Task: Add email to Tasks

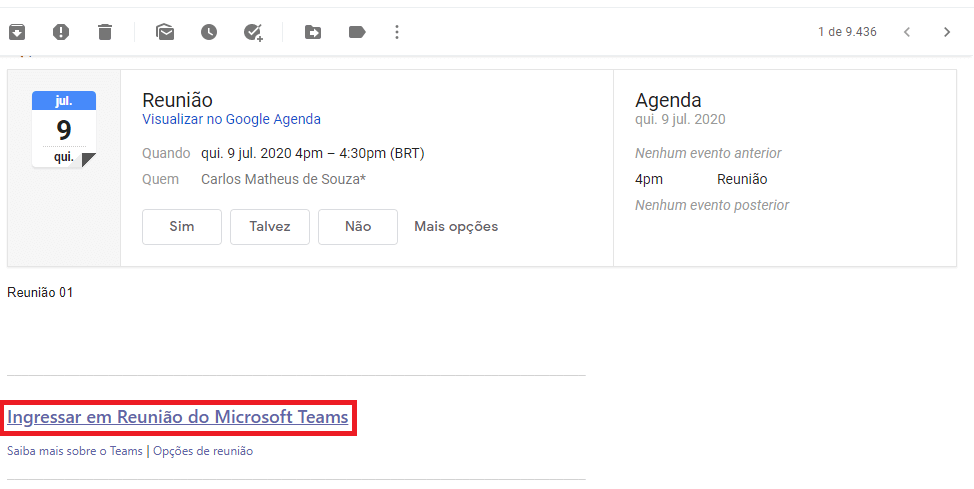Action: [253, 32]
